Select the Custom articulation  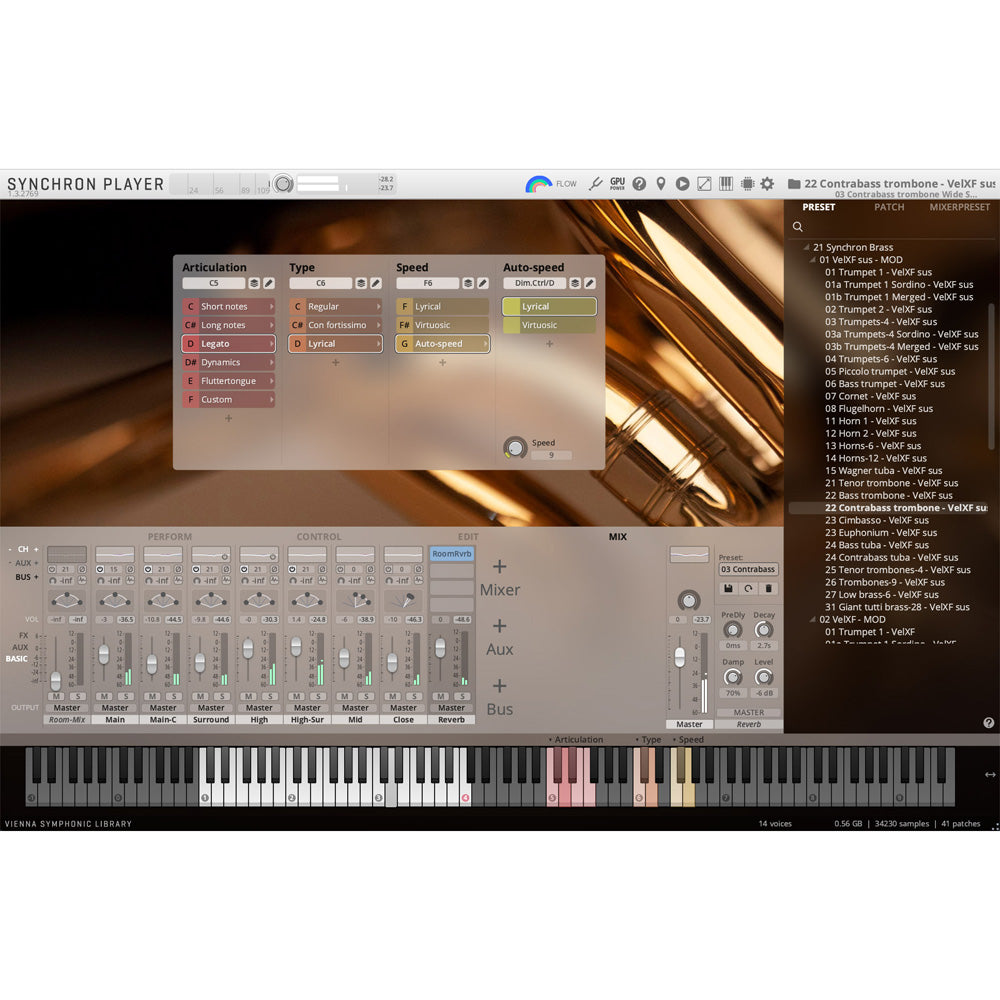[x=228, y=400]
